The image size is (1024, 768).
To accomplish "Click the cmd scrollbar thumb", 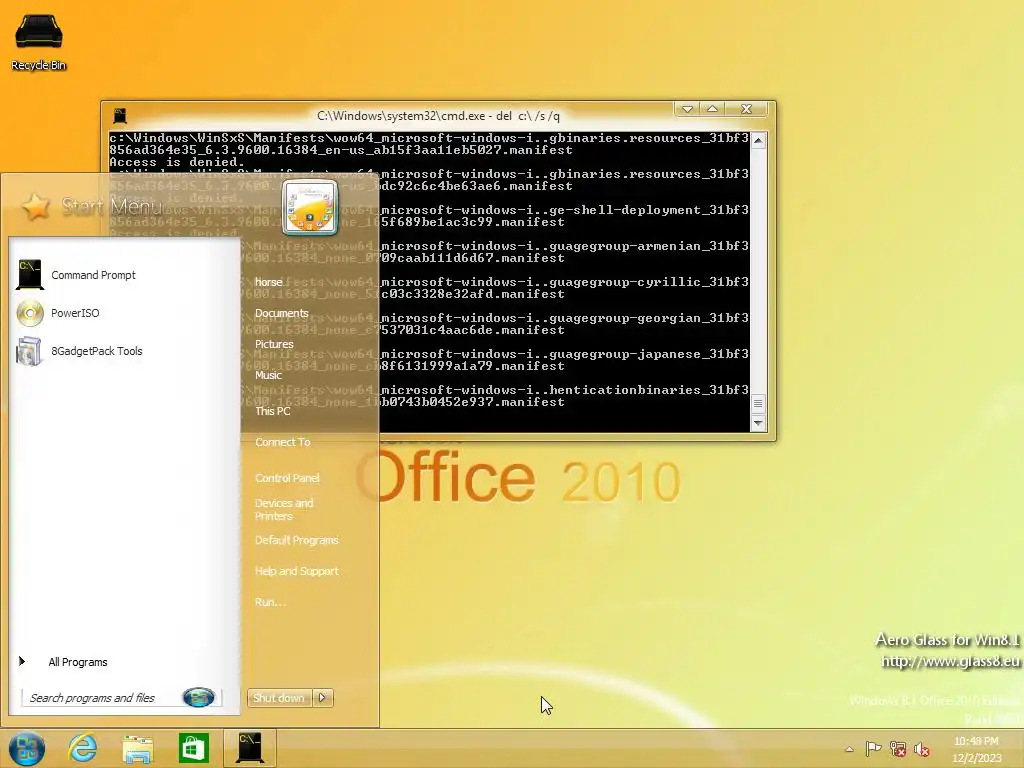I will [x=758, y=404].
